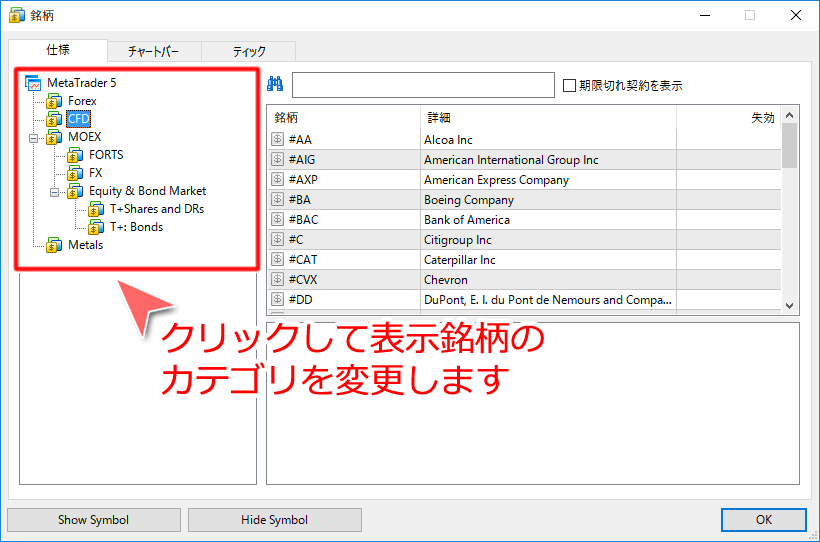Select the Caterpillar Inc cell

click(x=549, y=259)
